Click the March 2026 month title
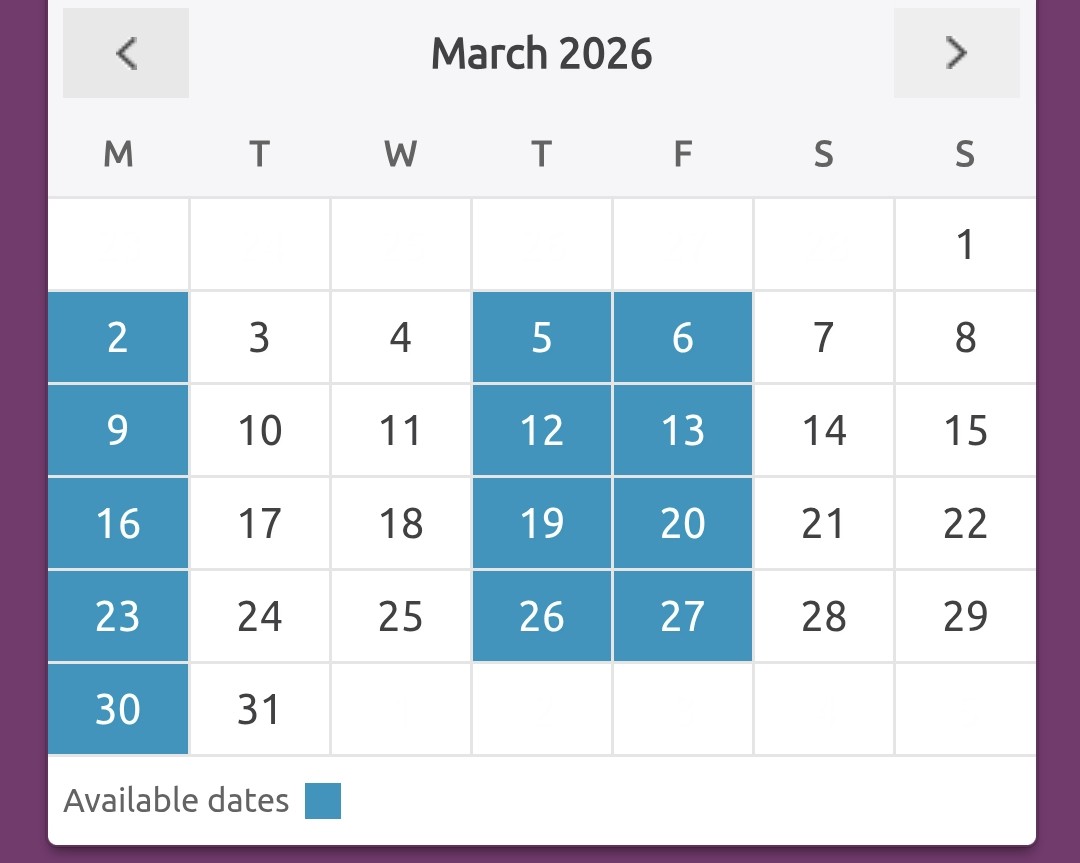The width and height of the screenshot is (1080, 863). (541, 53)
